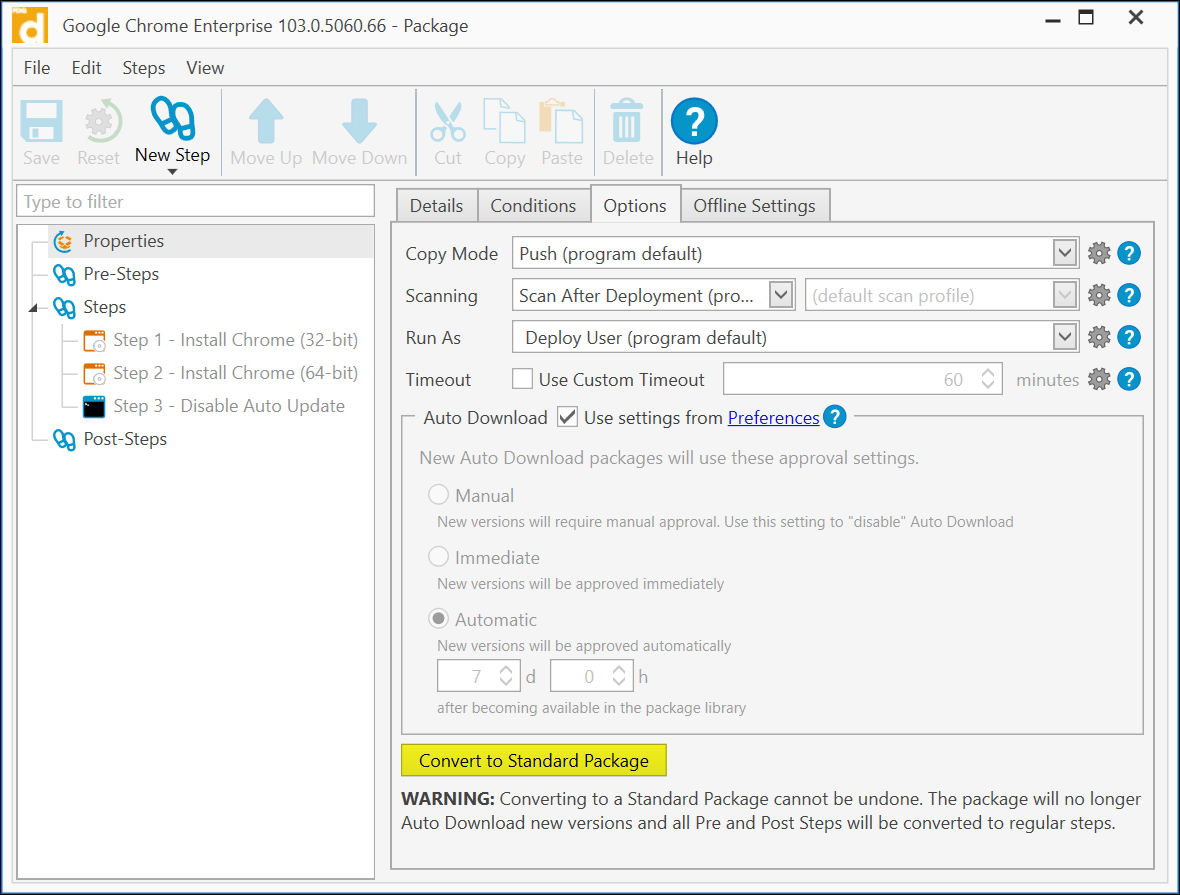This screenshot has width=1180, height=895.
Task: Open the Preferences link
Action: coord(773,418)
